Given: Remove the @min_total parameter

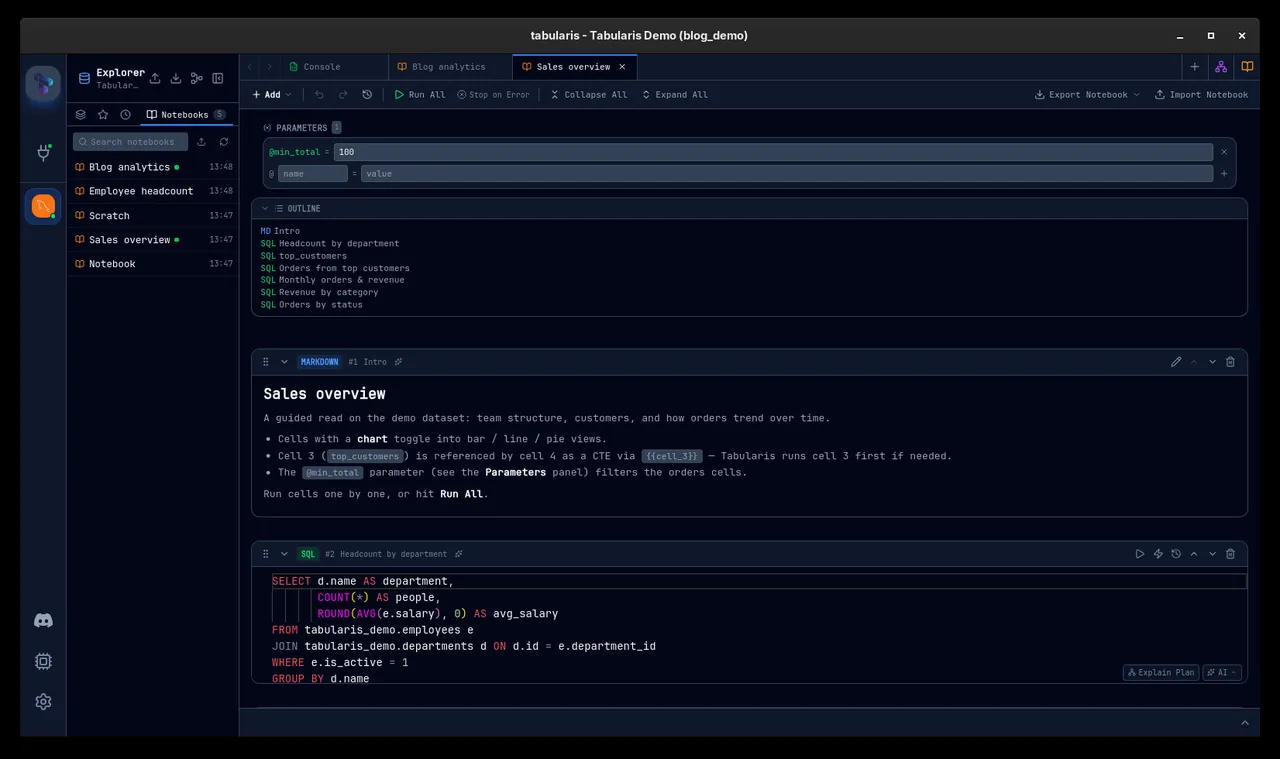Looking at the screenshot, I should click(x=1224, y=152).
